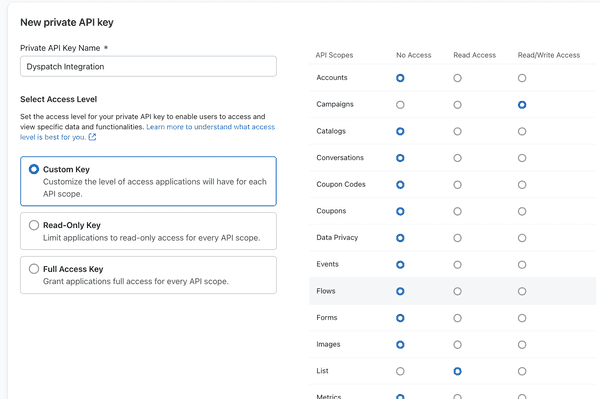Set Coupons row to No Access
This screenshot has height=399, width=600.
tap(400, 212)
